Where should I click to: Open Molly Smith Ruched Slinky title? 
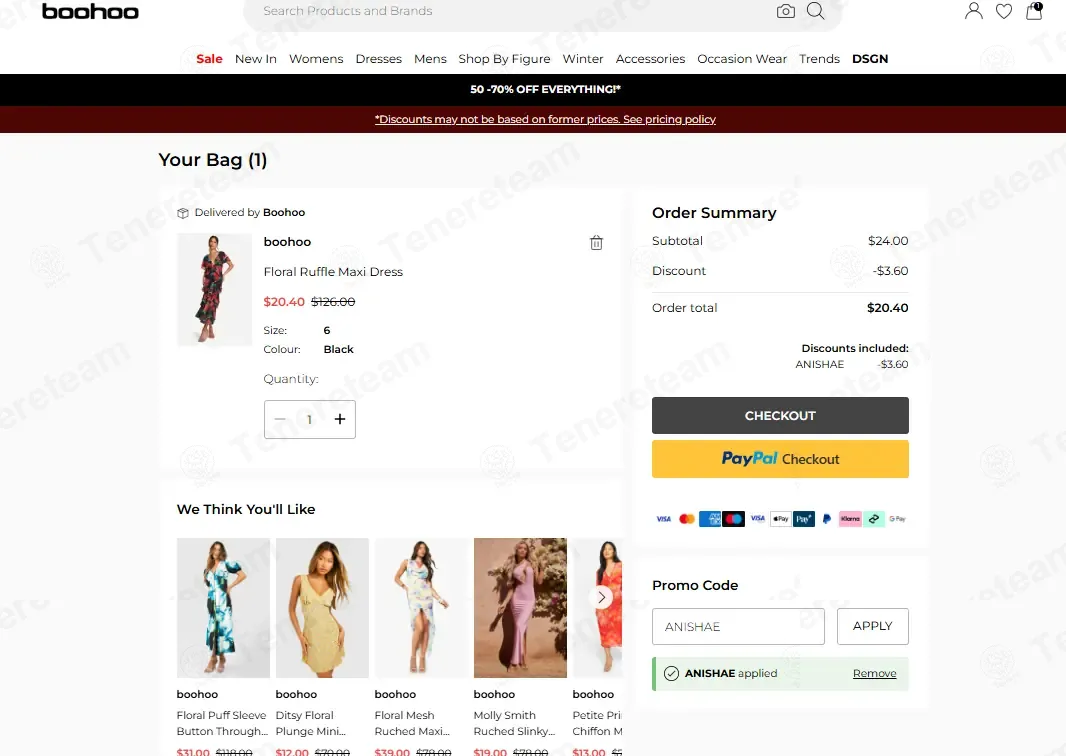pyautogui.click(x=515, y=723)
